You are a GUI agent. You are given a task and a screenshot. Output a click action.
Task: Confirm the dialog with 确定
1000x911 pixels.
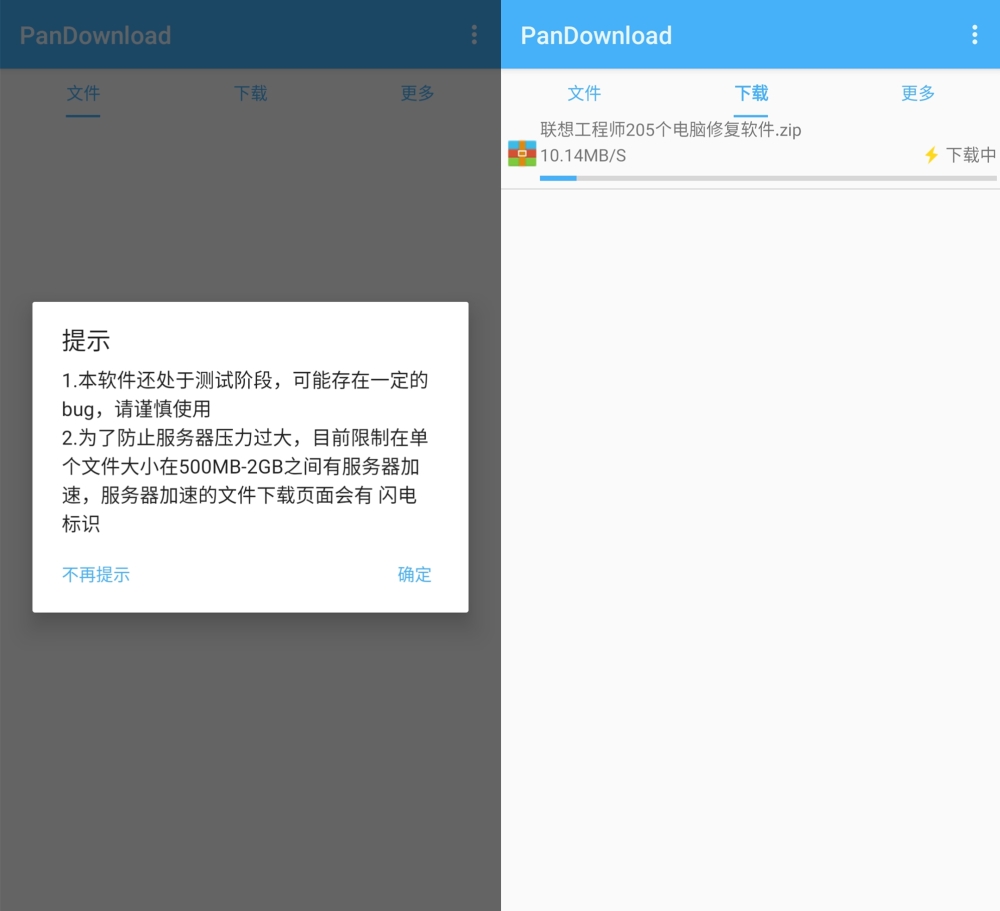pos(415,575)
